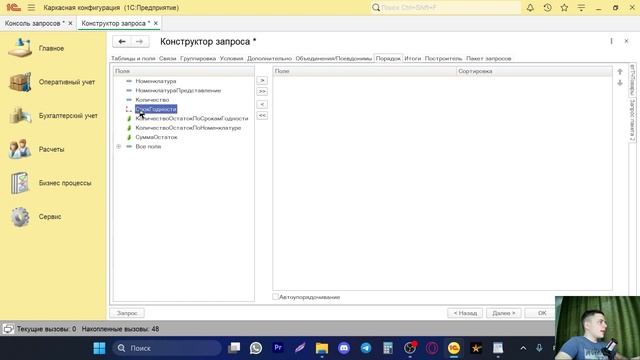Move sort field up with arrow
The height and width of the screenshot is (360, 640).
point(620,72)
